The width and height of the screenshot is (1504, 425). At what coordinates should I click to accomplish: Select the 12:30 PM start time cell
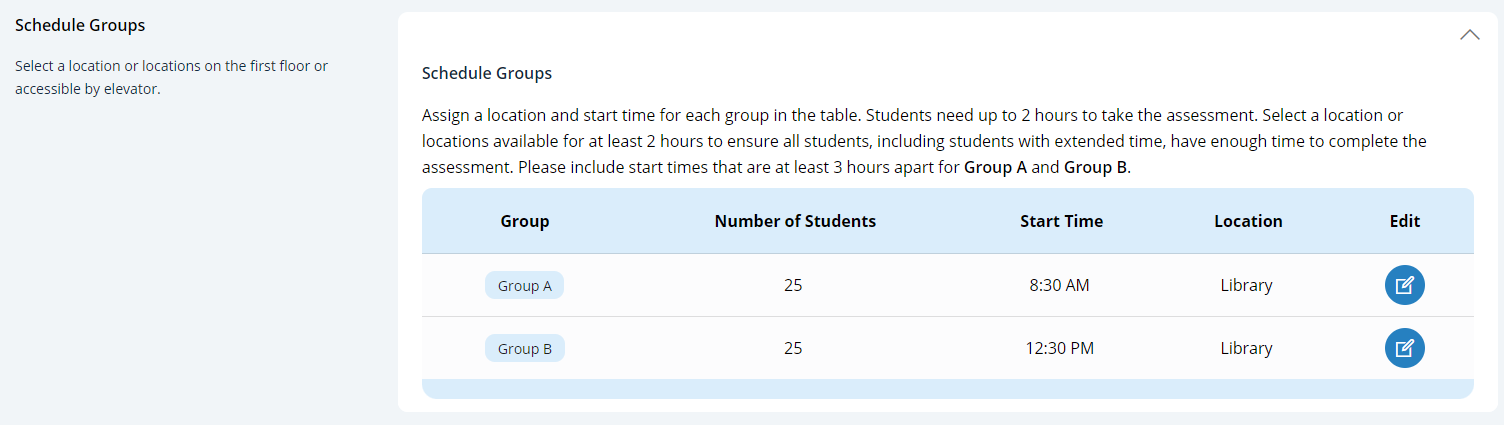click(x=1061, y=349)
